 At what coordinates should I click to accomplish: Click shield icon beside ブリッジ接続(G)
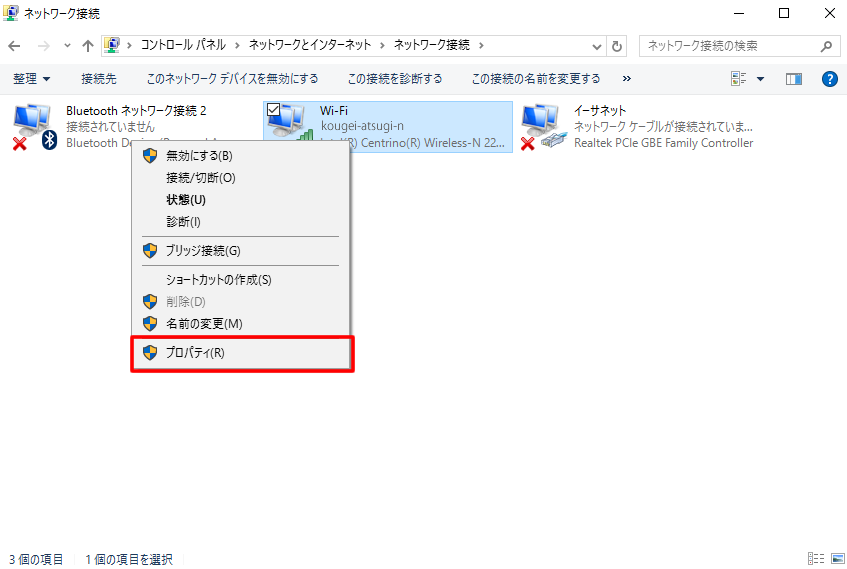(x=150, y=251)
